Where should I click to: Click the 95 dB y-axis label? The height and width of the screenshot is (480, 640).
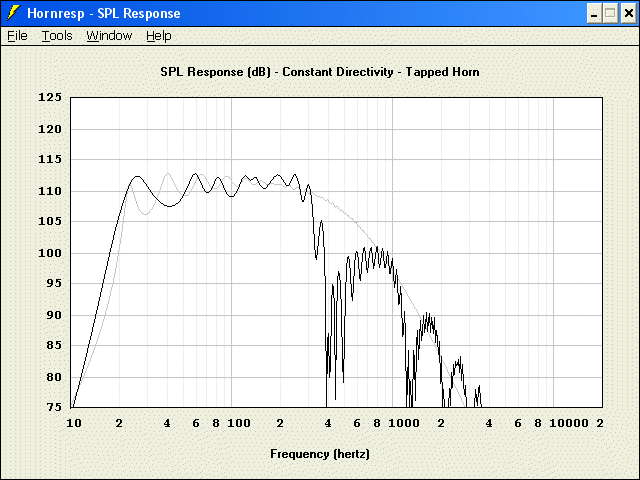[x=53, y=283]
